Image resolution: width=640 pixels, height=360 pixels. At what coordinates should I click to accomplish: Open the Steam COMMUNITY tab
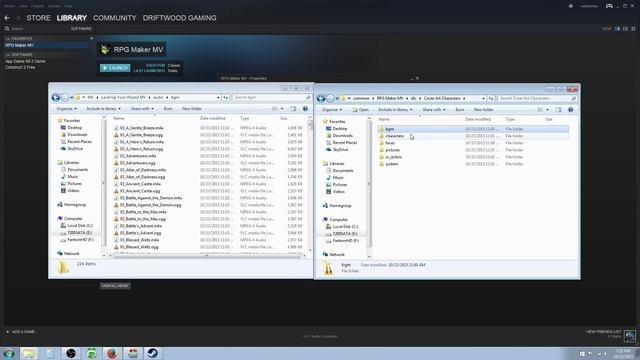pyautogui.click(x=115, y=18)
